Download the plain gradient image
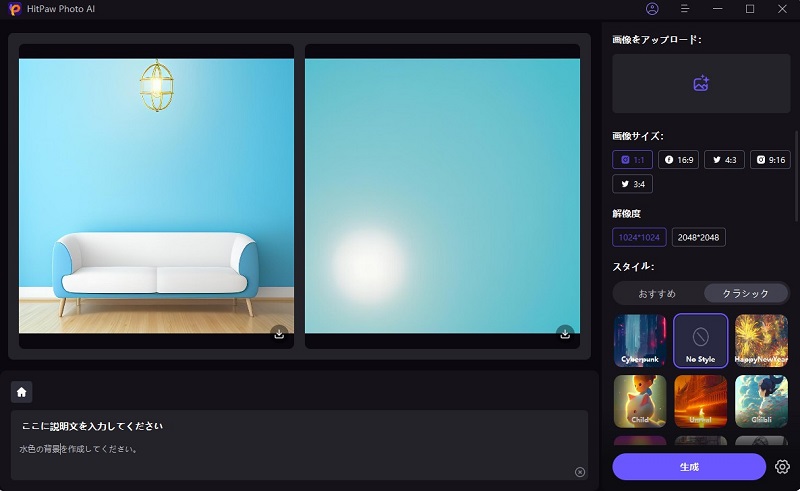 [x=565, y=333]
